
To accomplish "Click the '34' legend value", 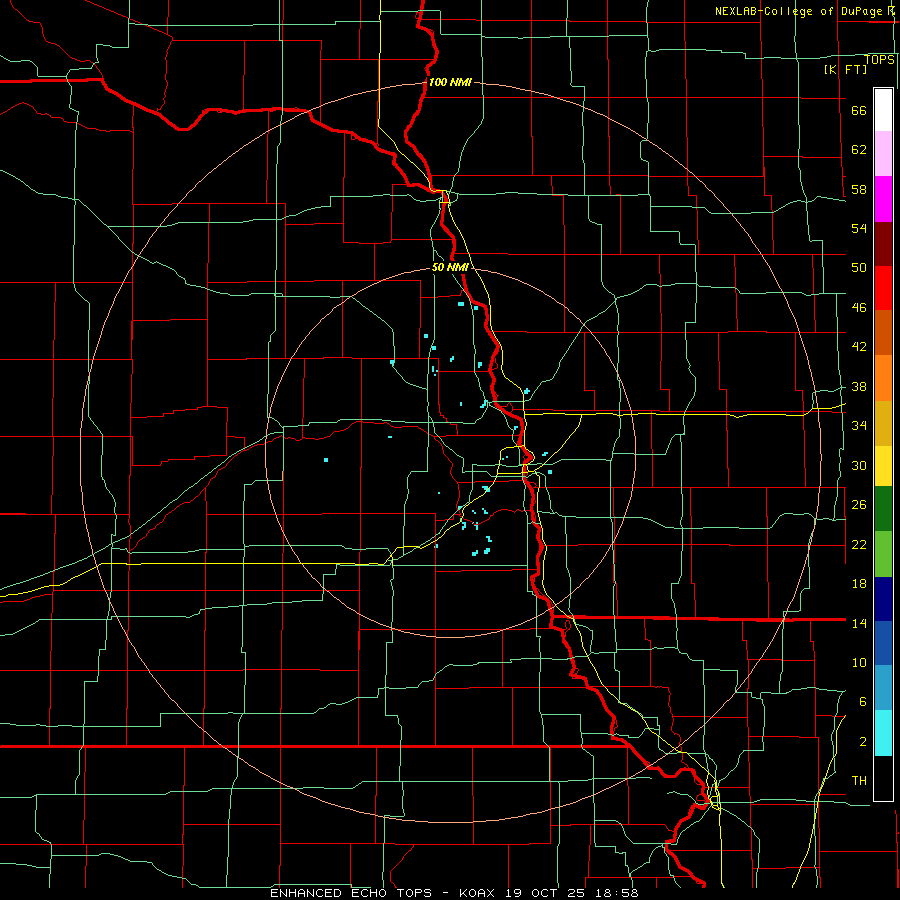I will click(859, 426).
